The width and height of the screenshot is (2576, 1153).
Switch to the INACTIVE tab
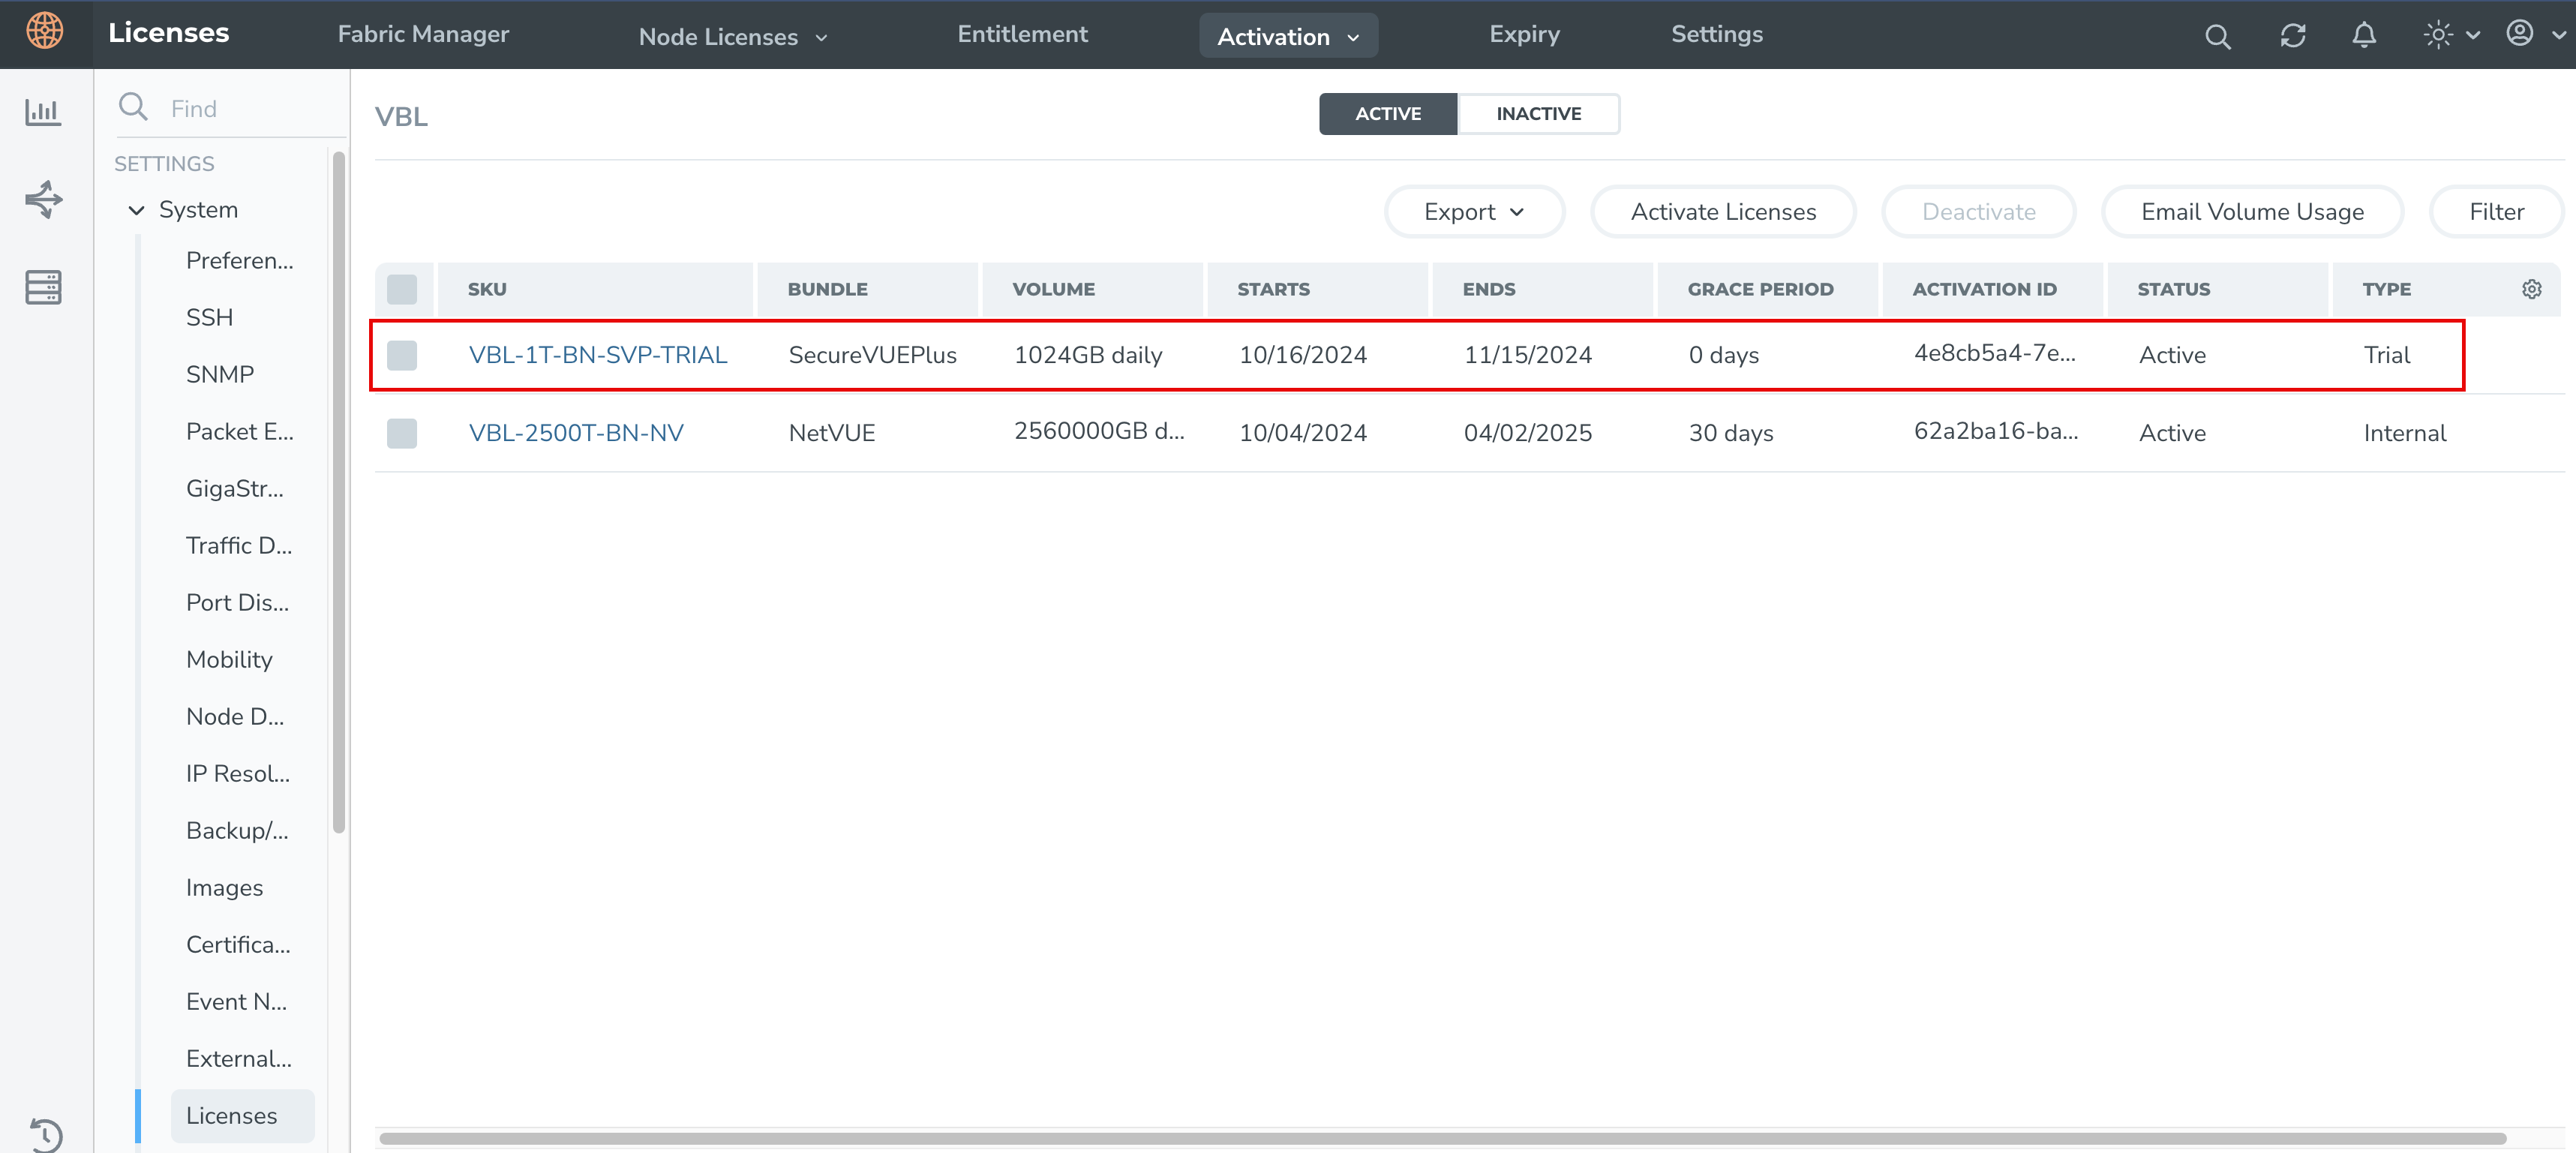[1538, 114]
